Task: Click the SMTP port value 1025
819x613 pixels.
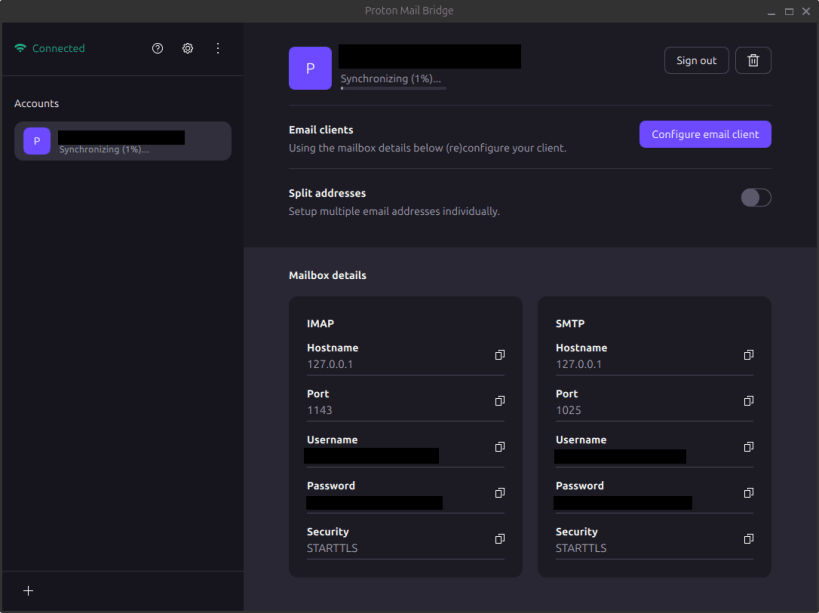Action: pyautogui.click(x=568, y=410)
